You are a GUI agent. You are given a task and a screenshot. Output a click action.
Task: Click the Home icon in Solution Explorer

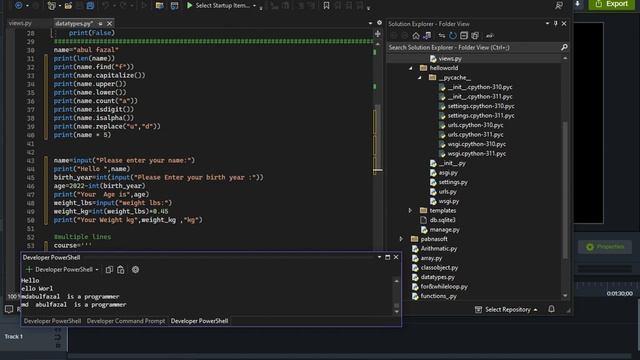[416, 36]
